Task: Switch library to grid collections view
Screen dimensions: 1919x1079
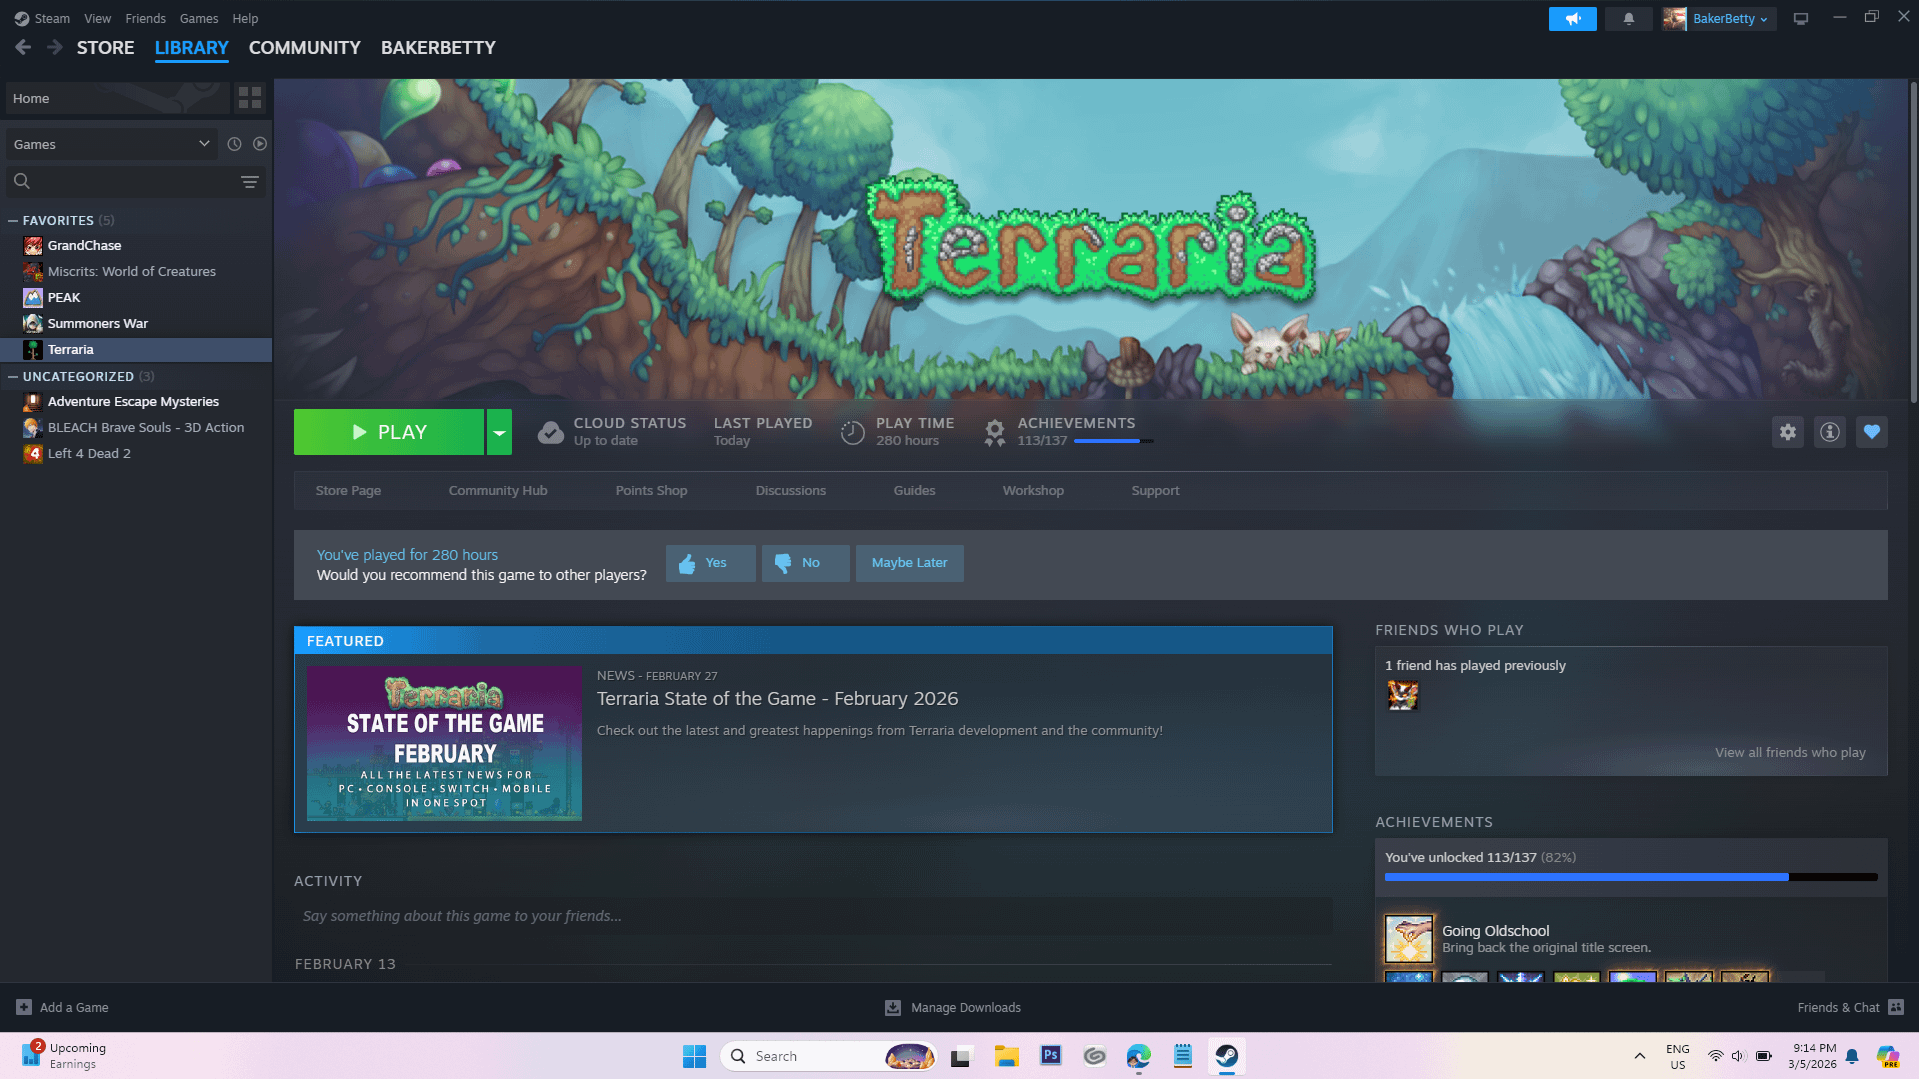Action: click(250, 98)
